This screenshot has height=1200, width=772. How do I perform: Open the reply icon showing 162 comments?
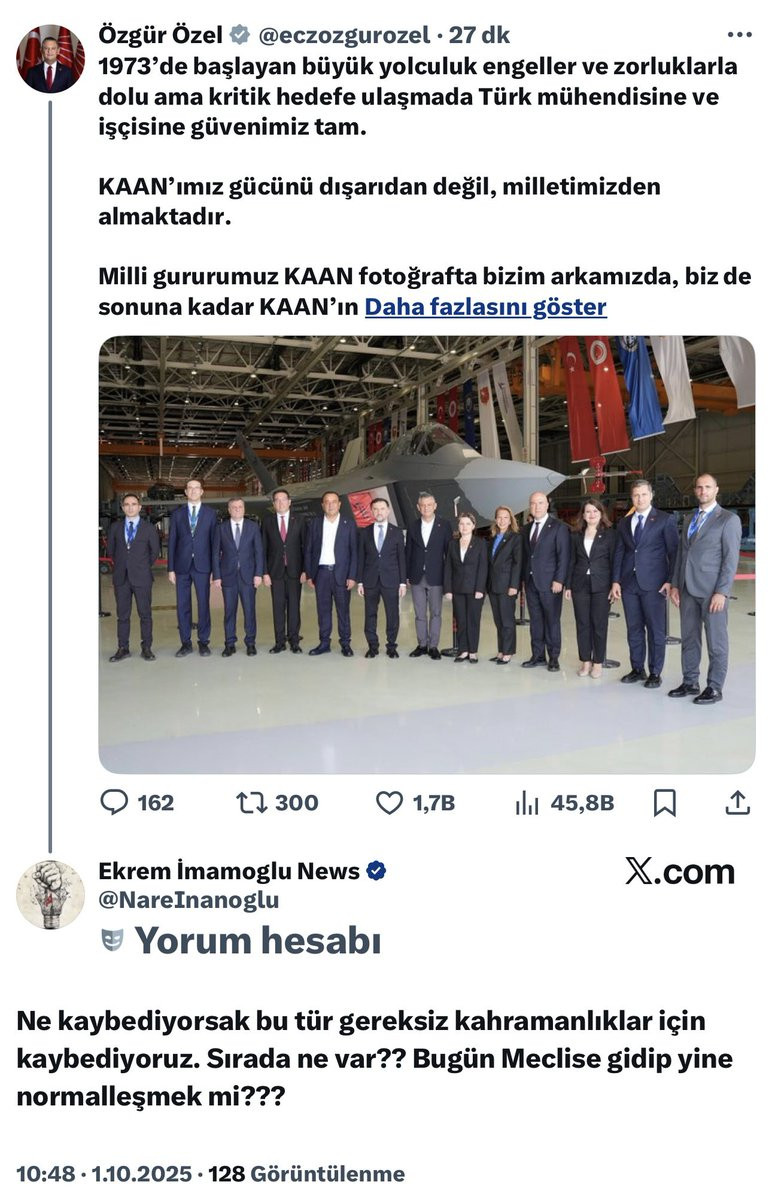pos(116,802)
